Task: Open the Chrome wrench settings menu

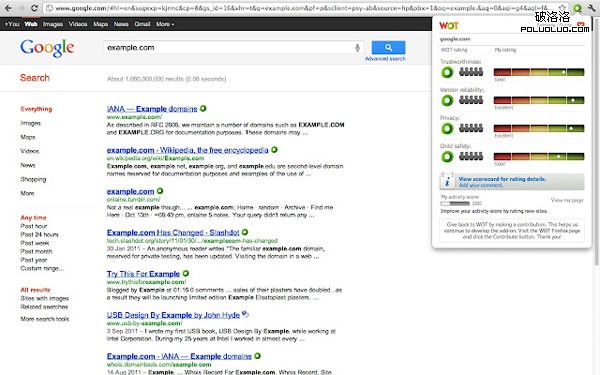Action: click(592, 8)
